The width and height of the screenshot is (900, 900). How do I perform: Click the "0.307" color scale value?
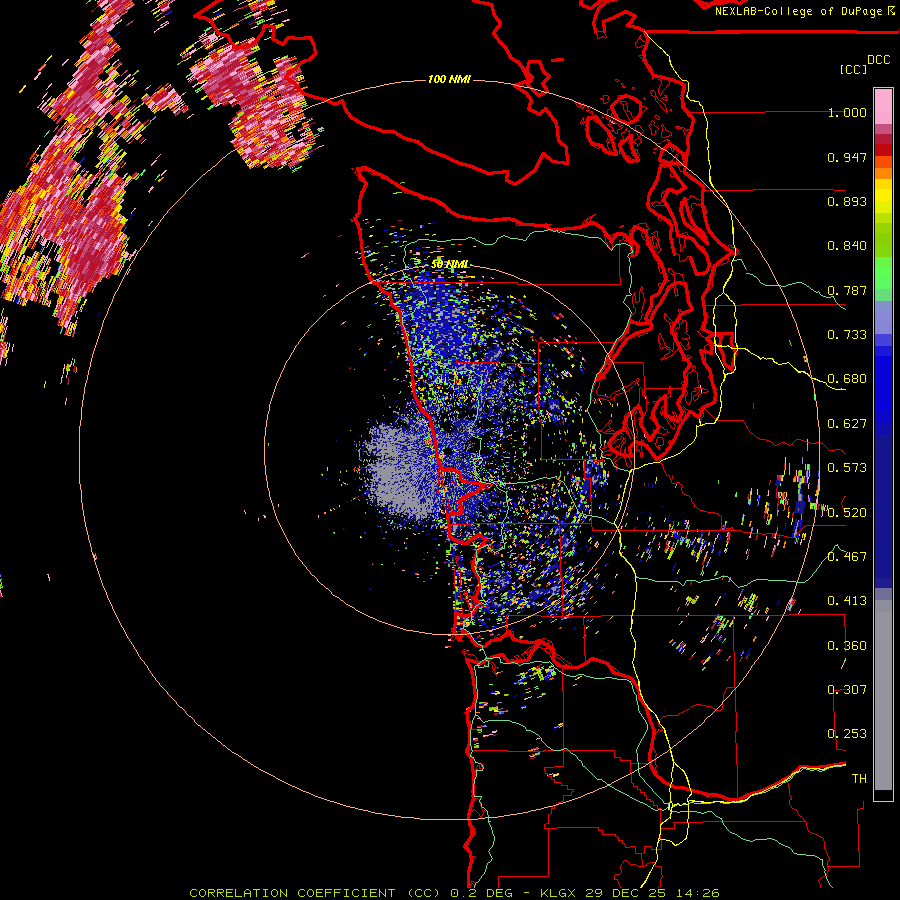pyautogui.click(x=847, y=690)
